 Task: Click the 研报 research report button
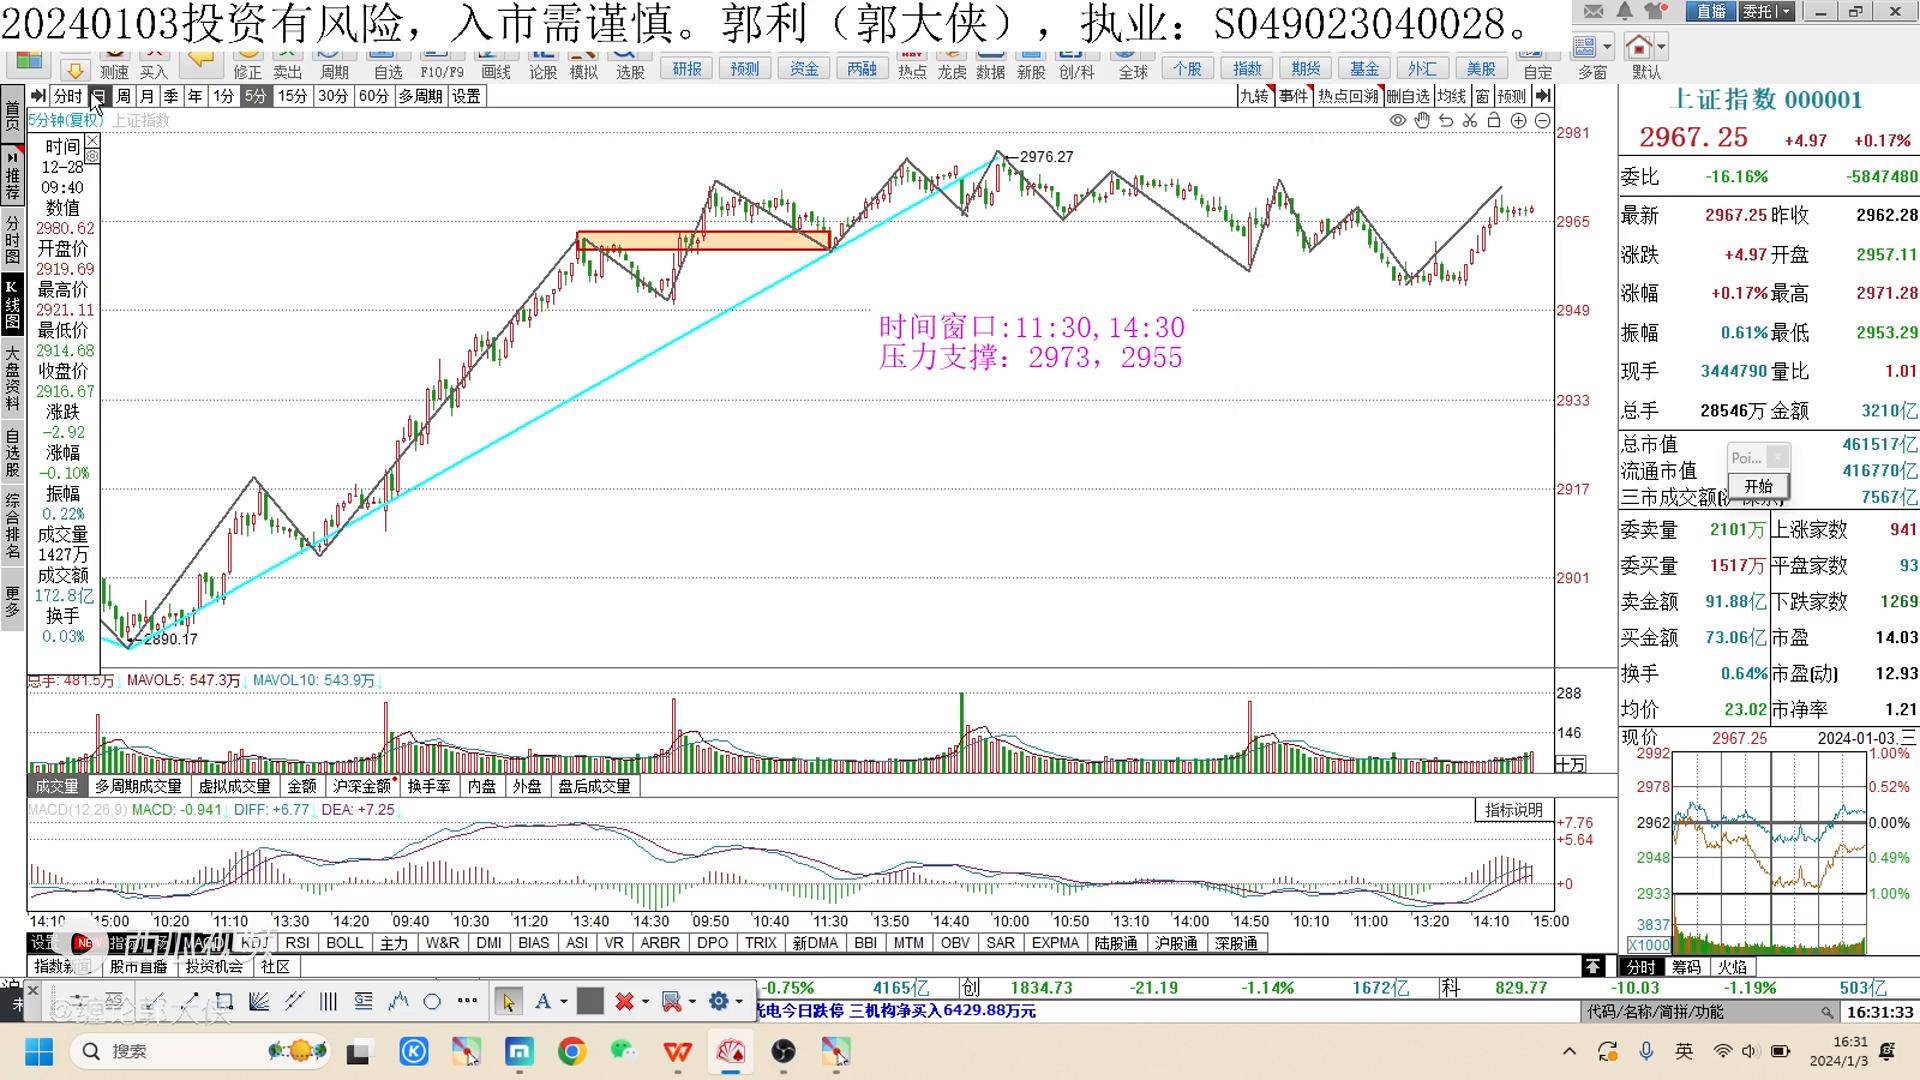(x=686, y=68)
